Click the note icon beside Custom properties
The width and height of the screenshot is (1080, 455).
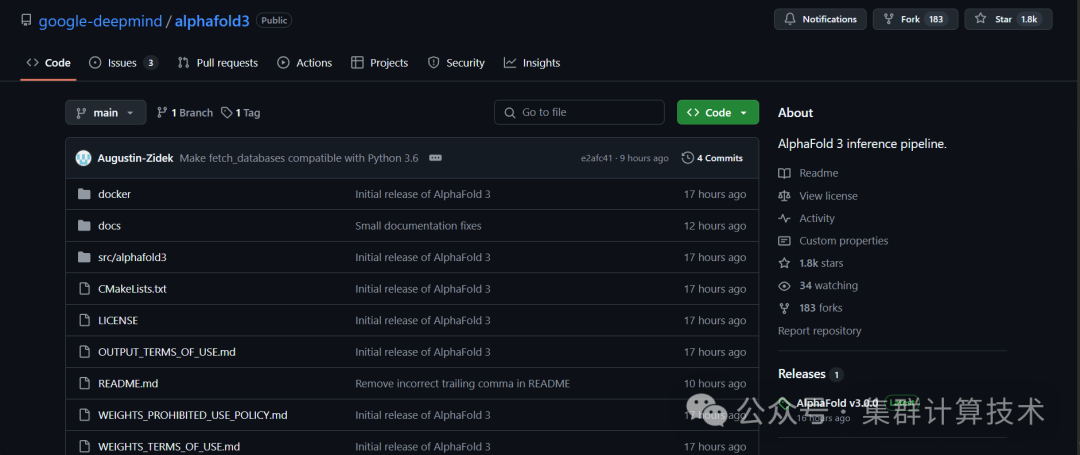tap(784, 241)
